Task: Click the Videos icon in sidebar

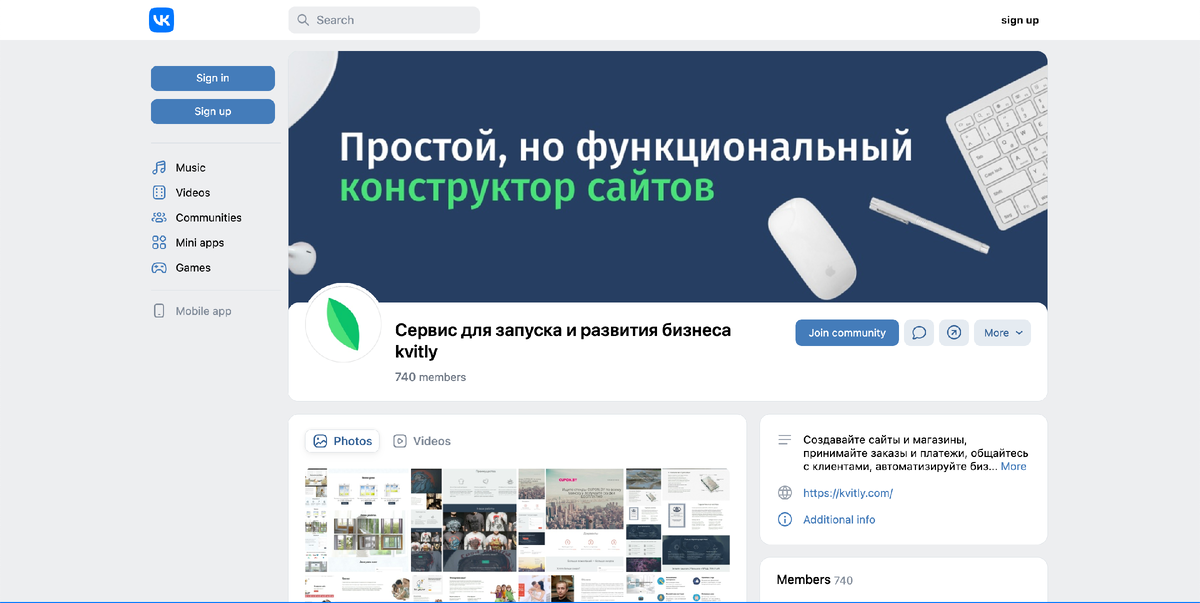Action: [159, 193]
